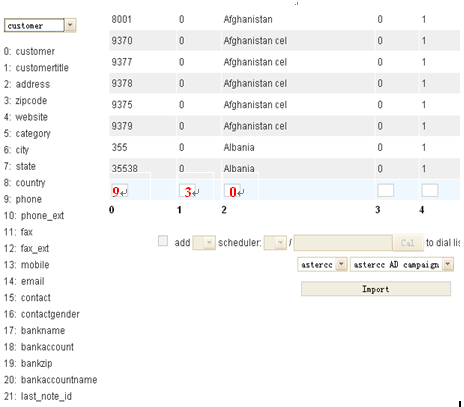Open the Cal calendar button
The width and height of the screenshot is (464, 407).
click(x=408, y=243)
